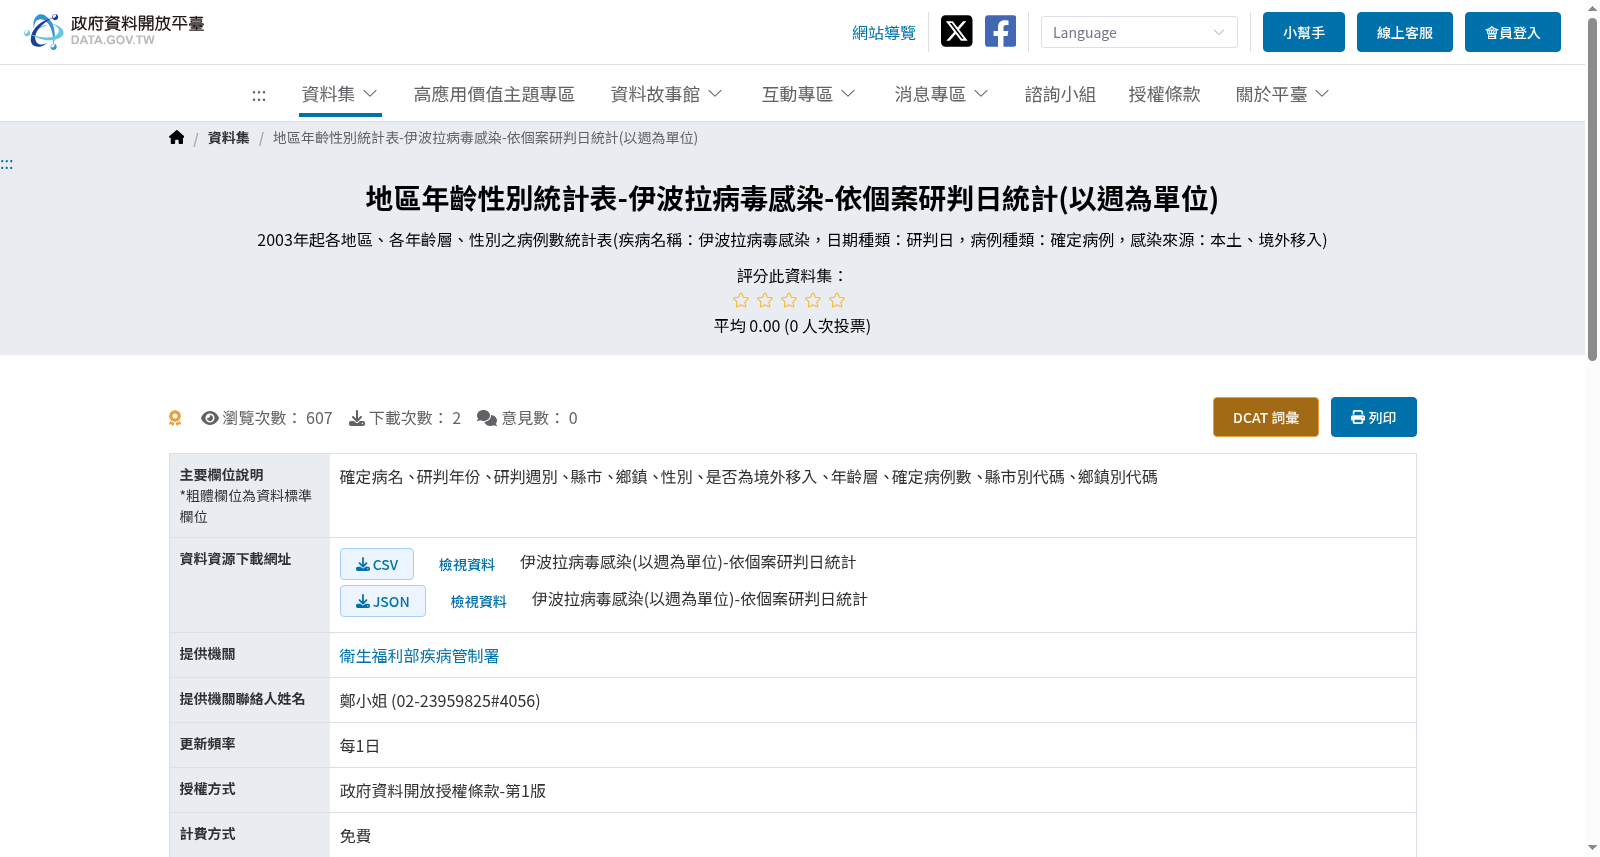Click the DATA.GOV.TW site logo
Screen dimensions: 1600x857
pyautogui.click(x=114, y=31)
